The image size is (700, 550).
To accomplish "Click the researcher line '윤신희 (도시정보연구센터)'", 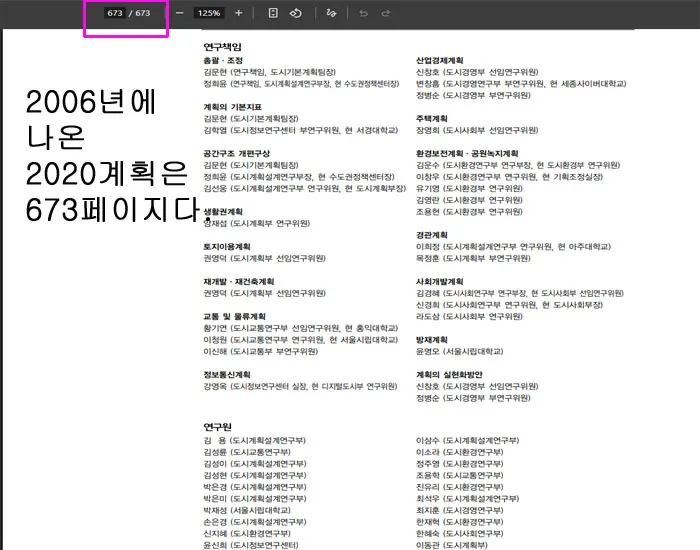I will pos(251,545).
